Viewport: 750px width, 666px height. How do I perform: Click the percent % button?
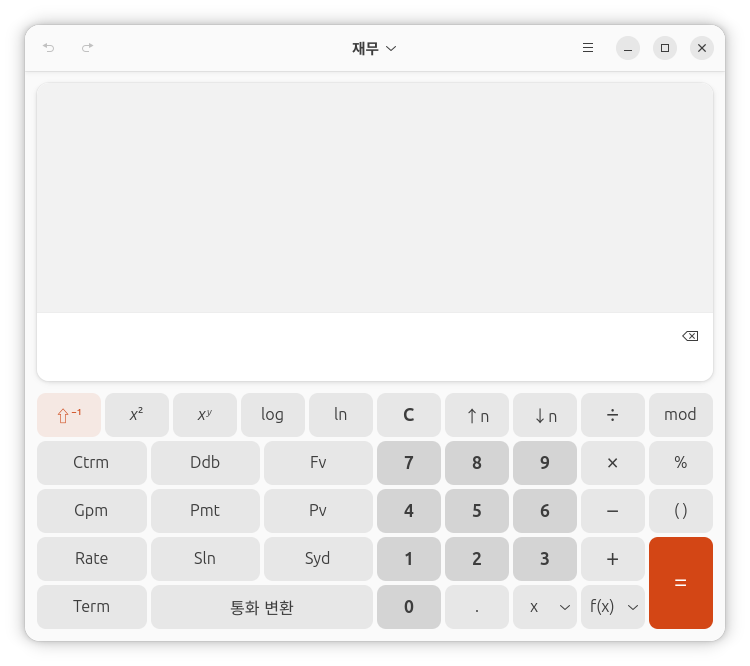coord(681,463)
